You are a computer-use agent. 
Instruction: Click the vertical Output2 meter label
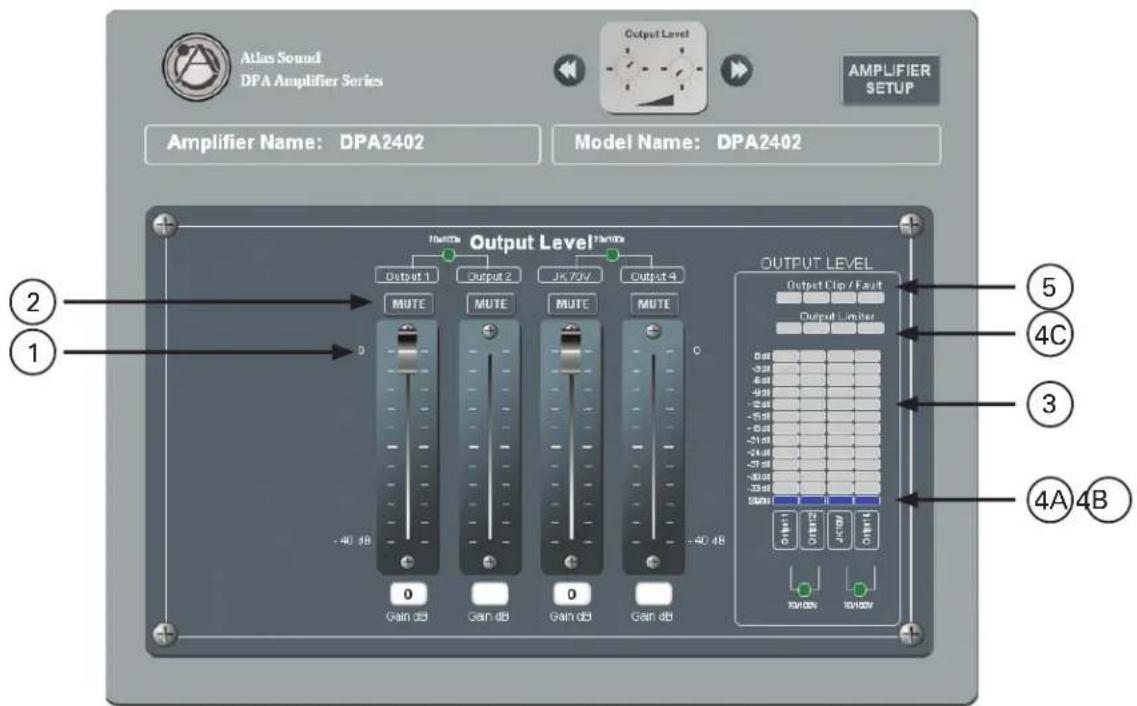pyautogui.click(x=812, y=530)
